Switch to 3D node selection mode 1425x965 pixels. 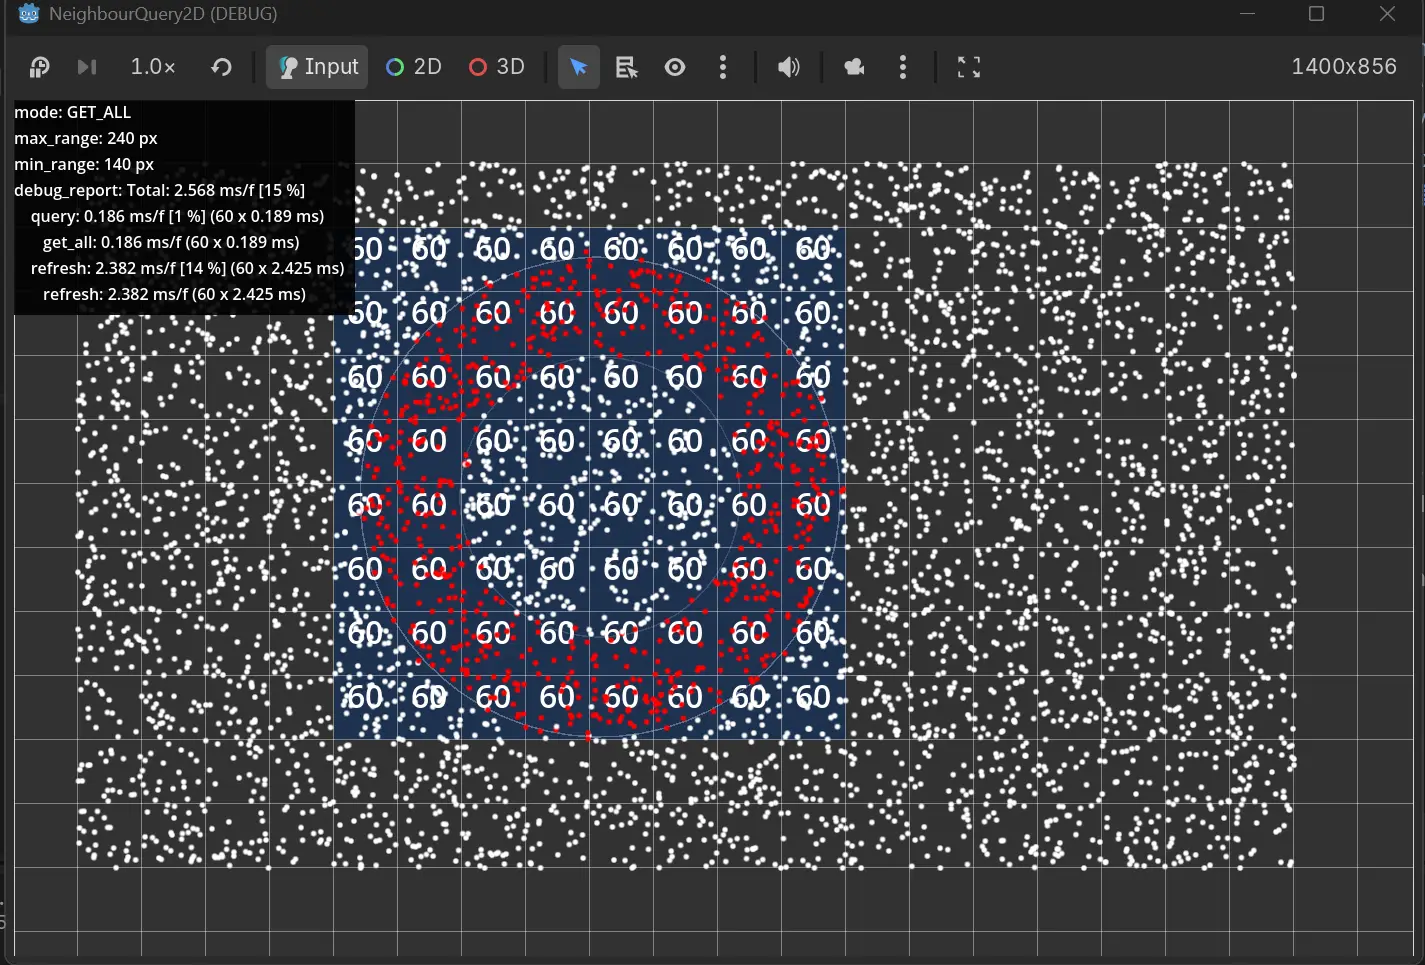pyautogui.click(x=497, y=67)
